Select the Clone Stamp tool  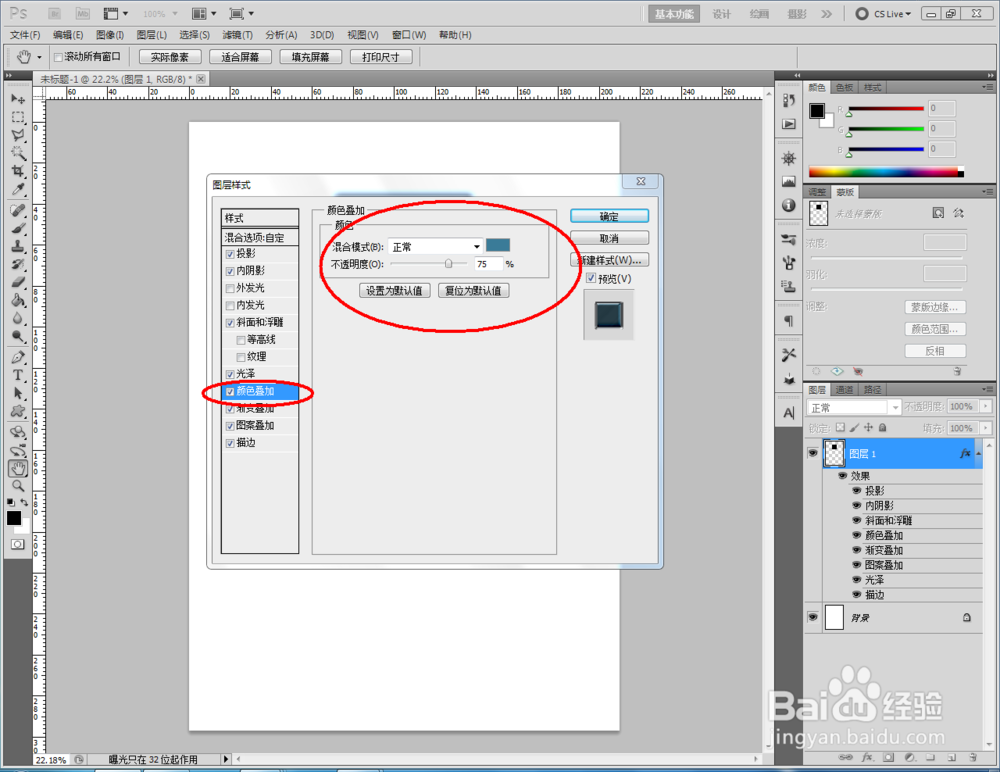click(x=18, y=246)
